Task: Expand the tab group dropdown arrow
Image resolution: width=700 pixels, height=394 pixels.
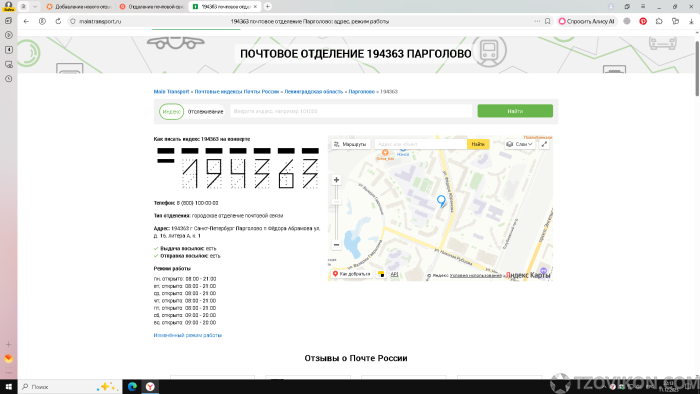Action: pyautogui.click(x=35, y=7)
